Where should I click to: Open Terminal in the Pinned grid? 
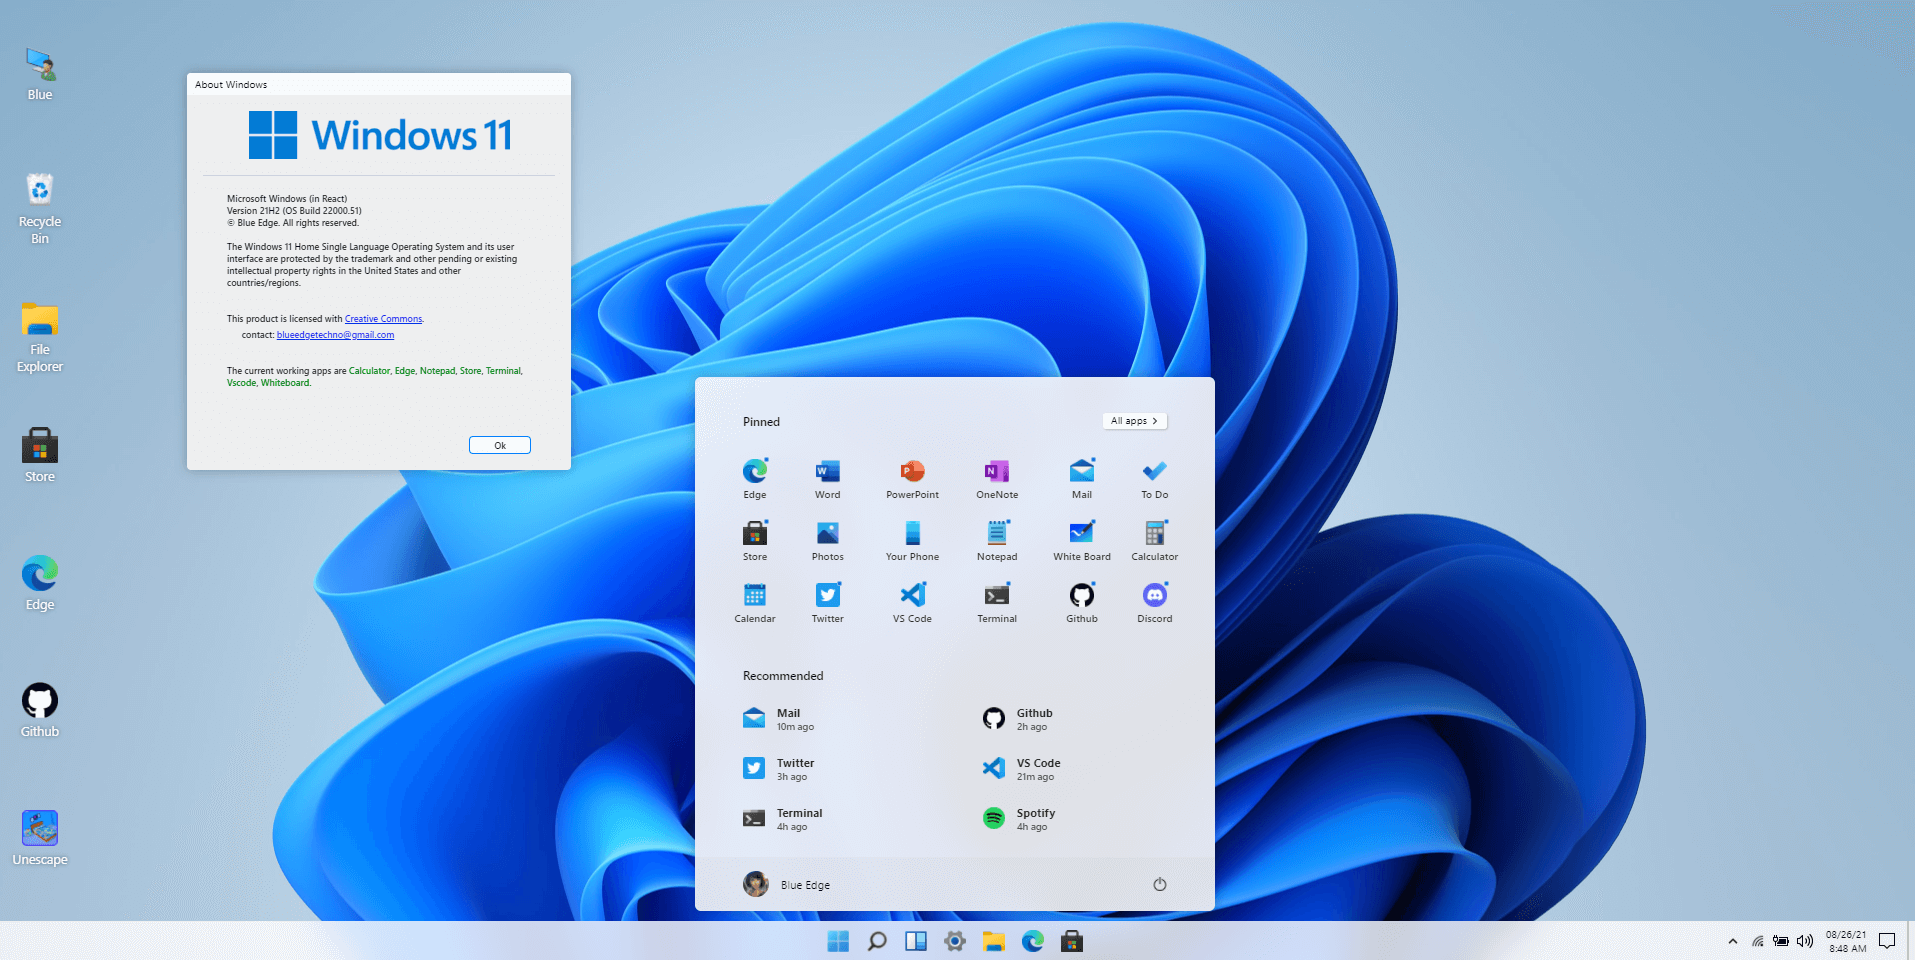[997, 602]
